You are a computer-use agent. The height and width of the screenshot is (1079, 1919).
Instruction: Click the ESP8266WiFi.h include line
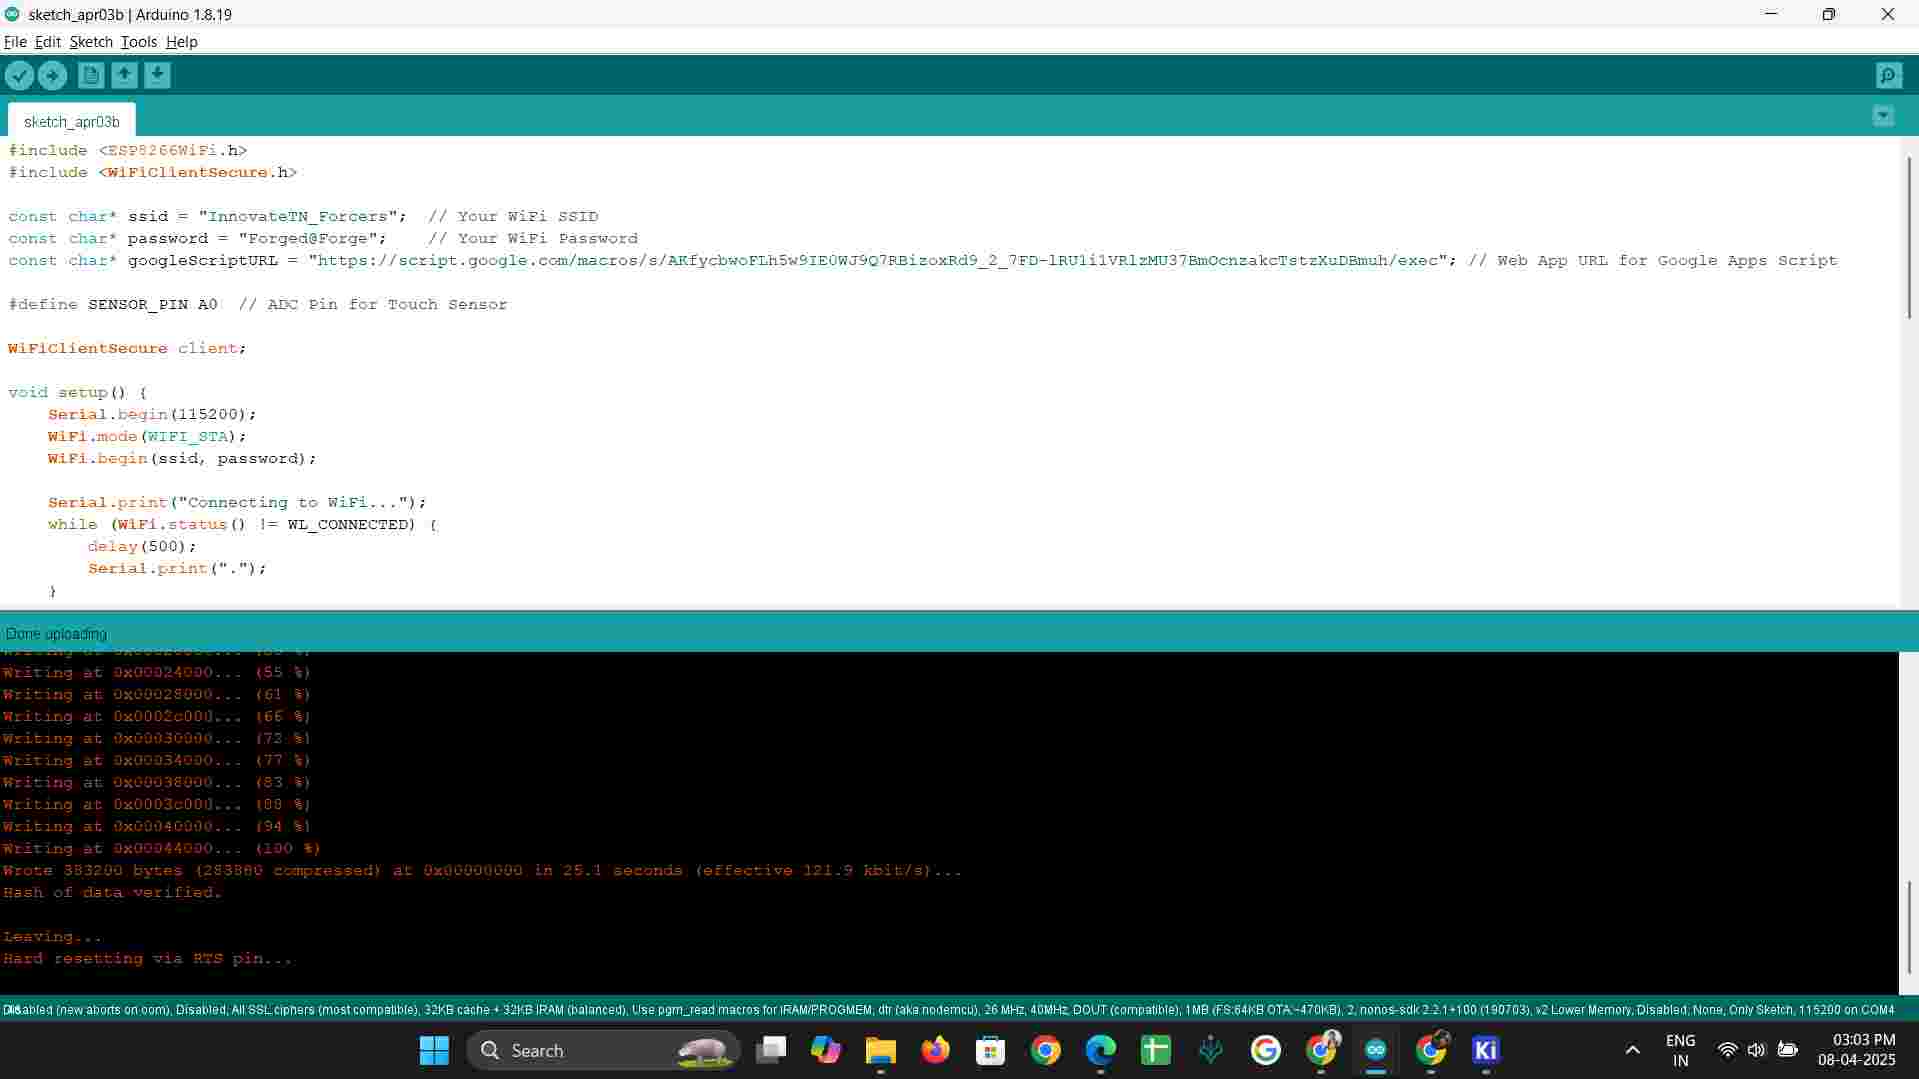[x=128, y=150]
